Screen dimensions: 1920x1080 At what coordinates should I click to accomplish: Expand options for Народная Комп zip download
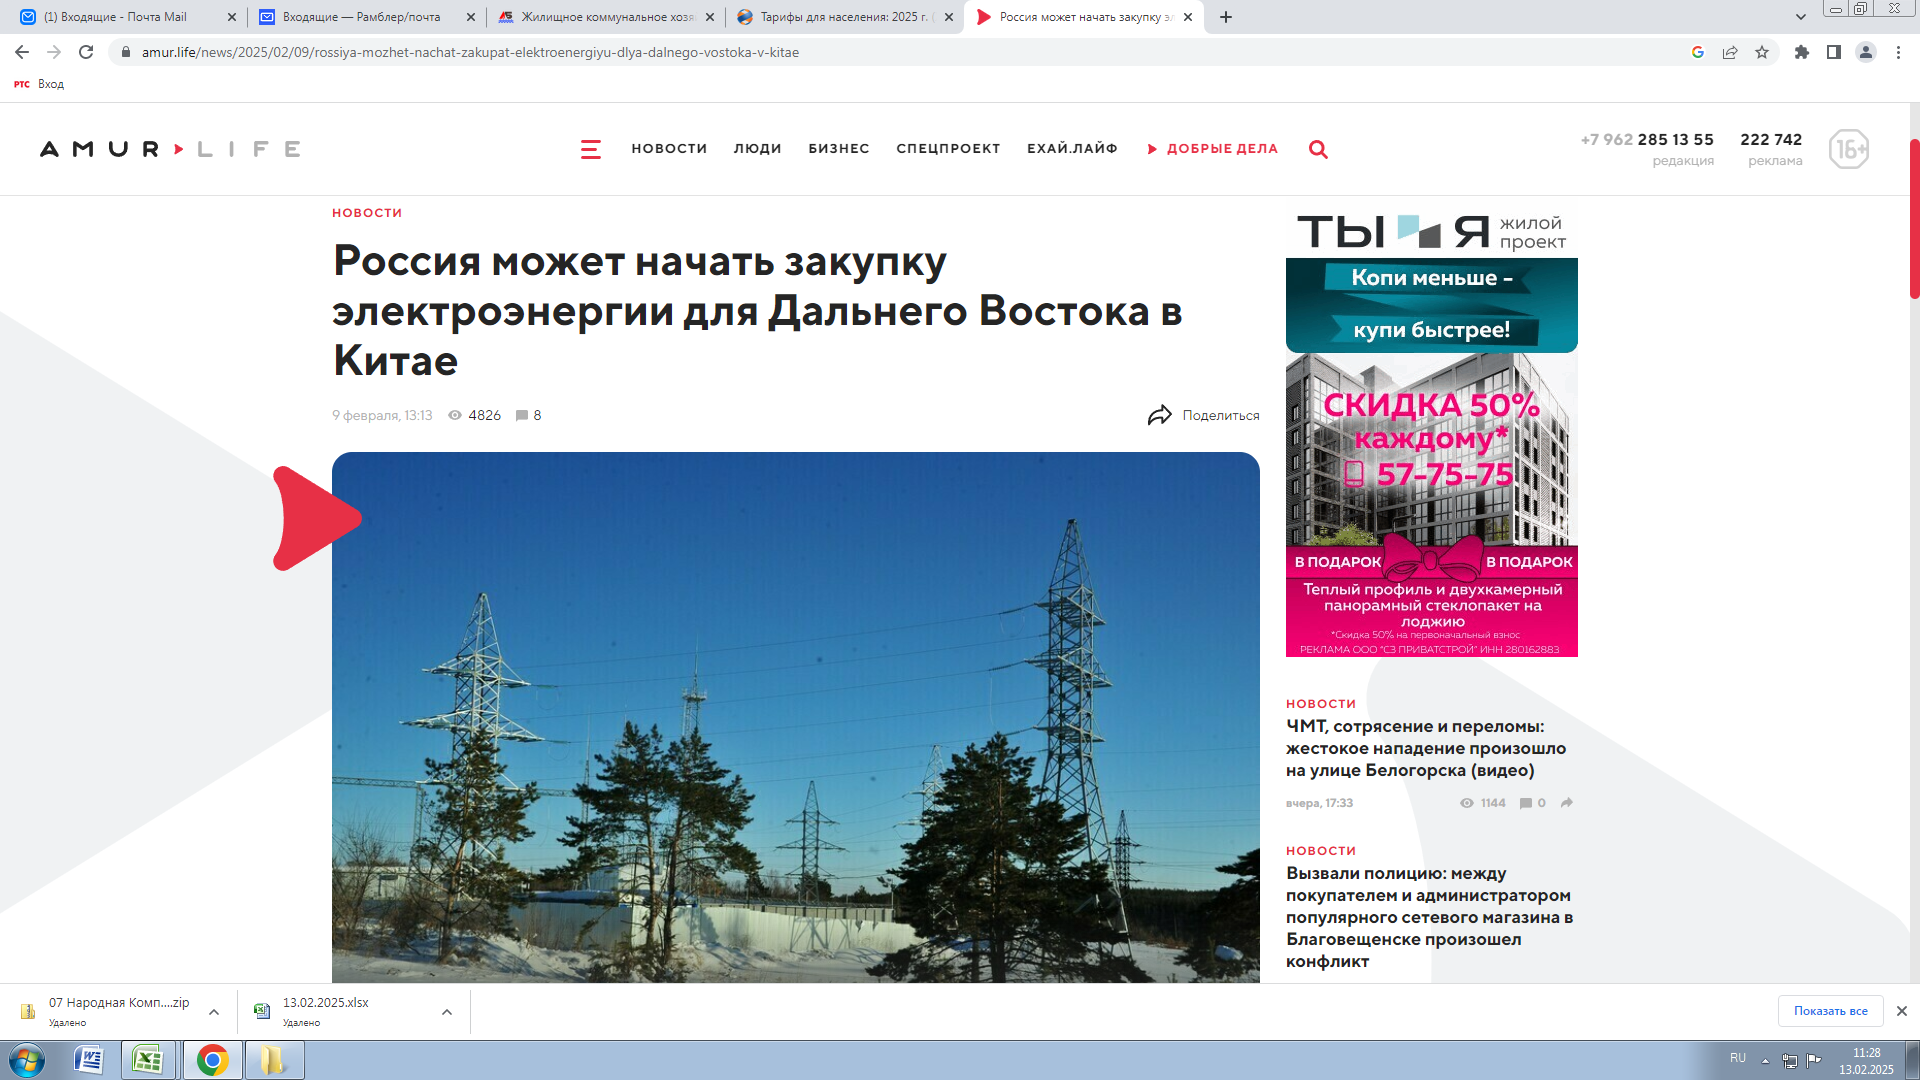click(x=214, y=1012)
